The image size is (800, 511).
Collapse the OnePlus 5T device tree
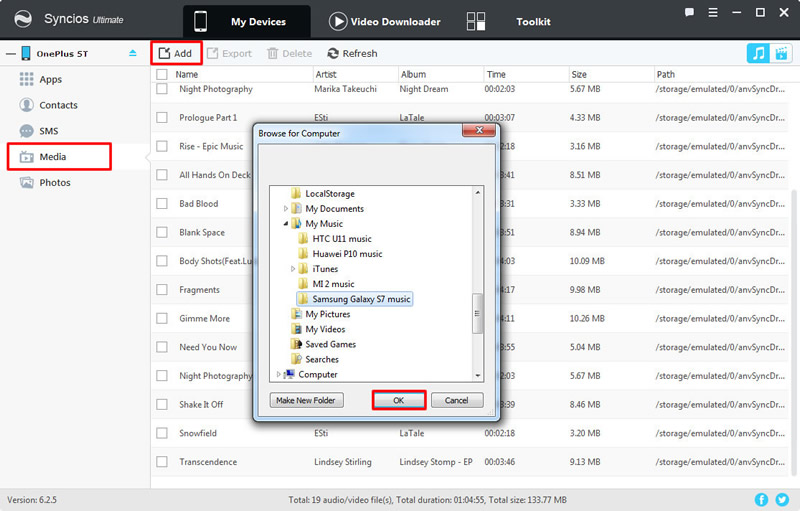(11, 54)
